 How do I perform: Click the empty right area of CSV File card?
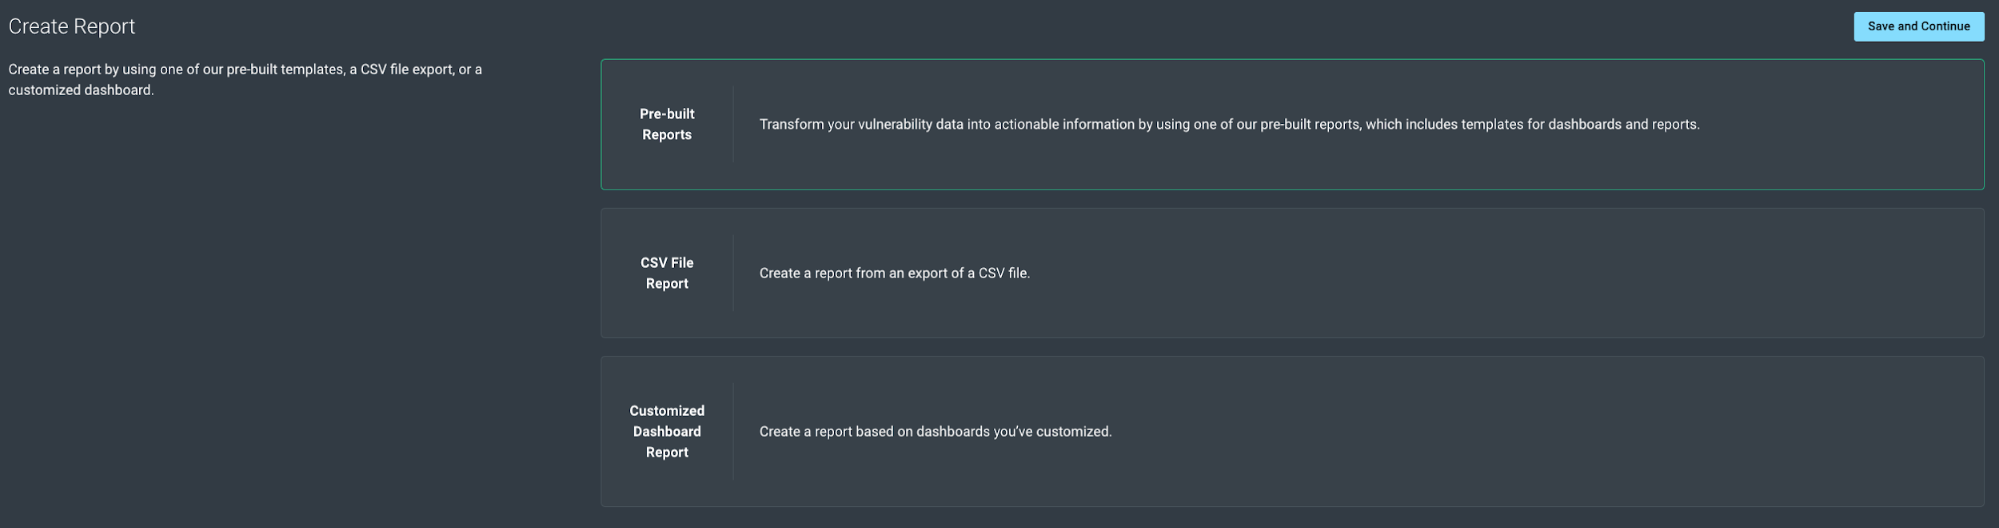click(x=1600, y=273)
